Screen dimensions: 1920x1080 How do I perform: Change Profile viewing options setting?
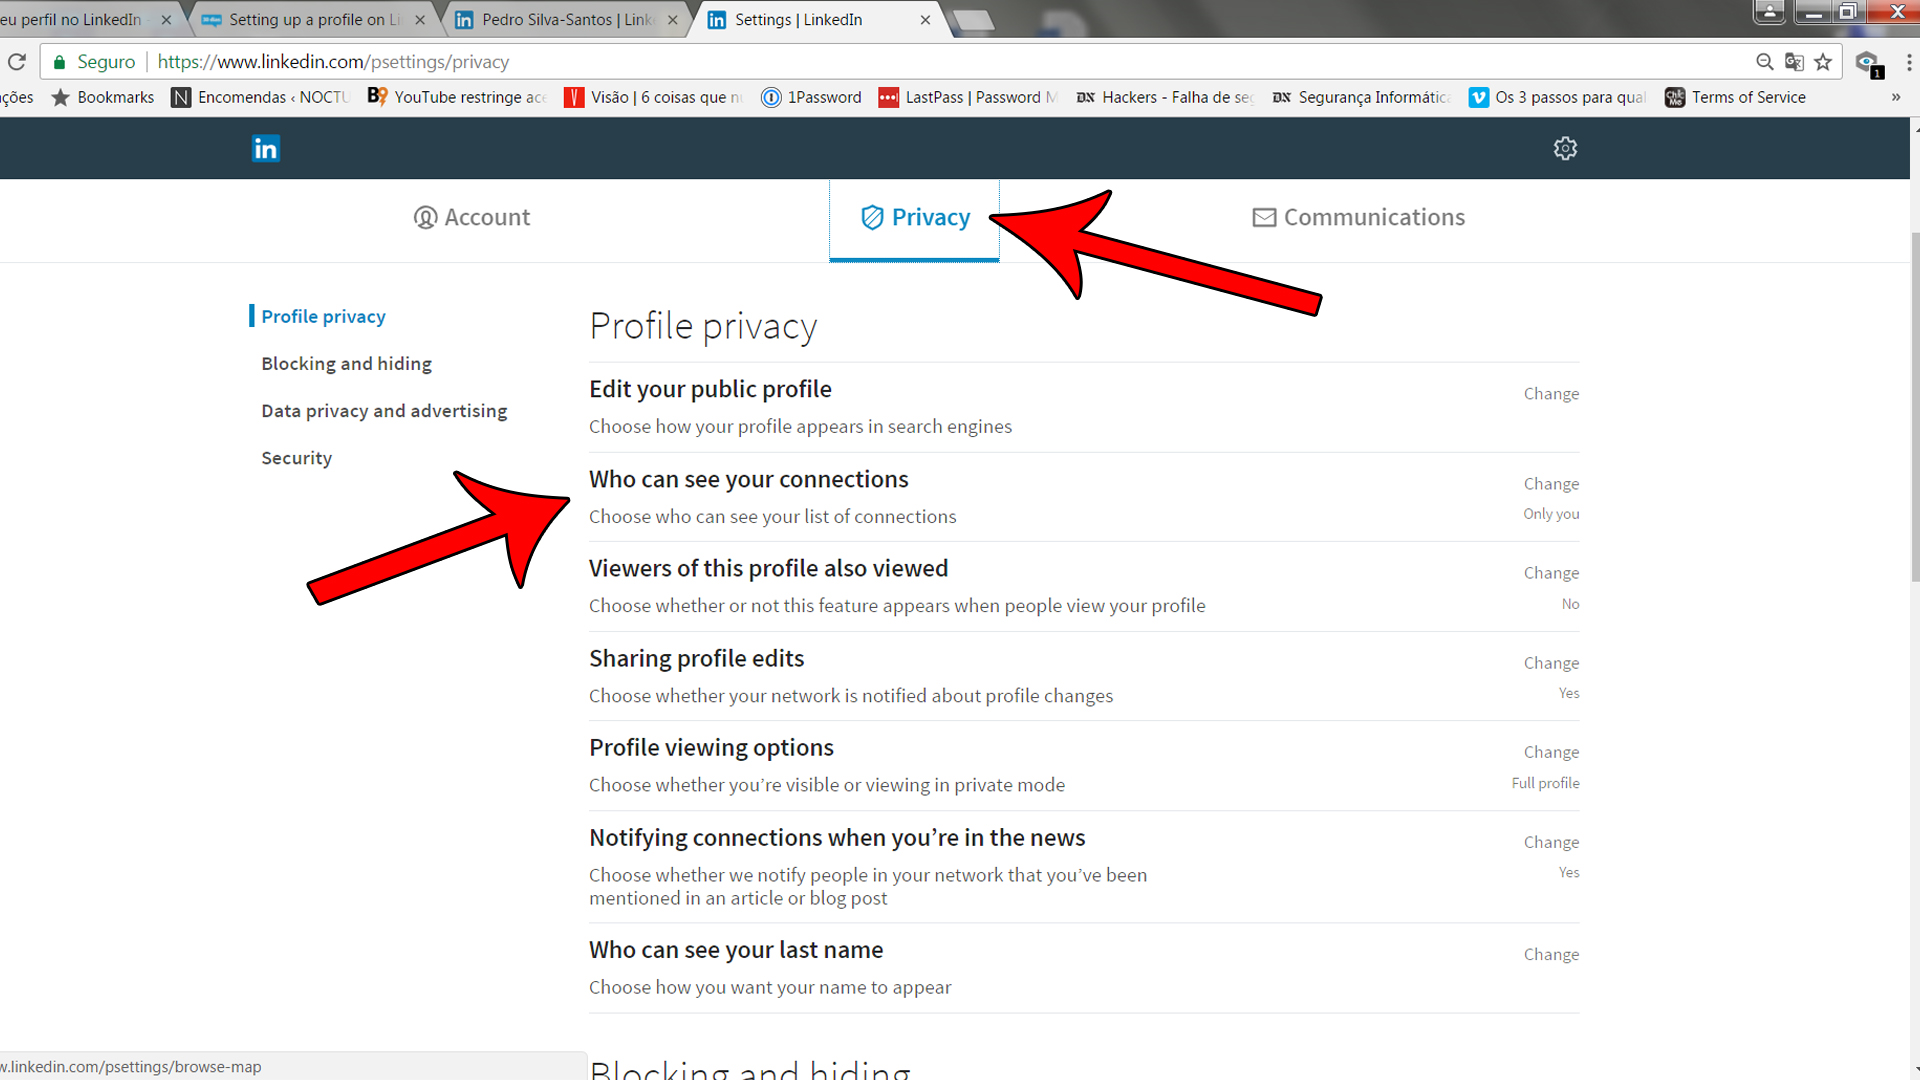click(x=1551, y=751)
